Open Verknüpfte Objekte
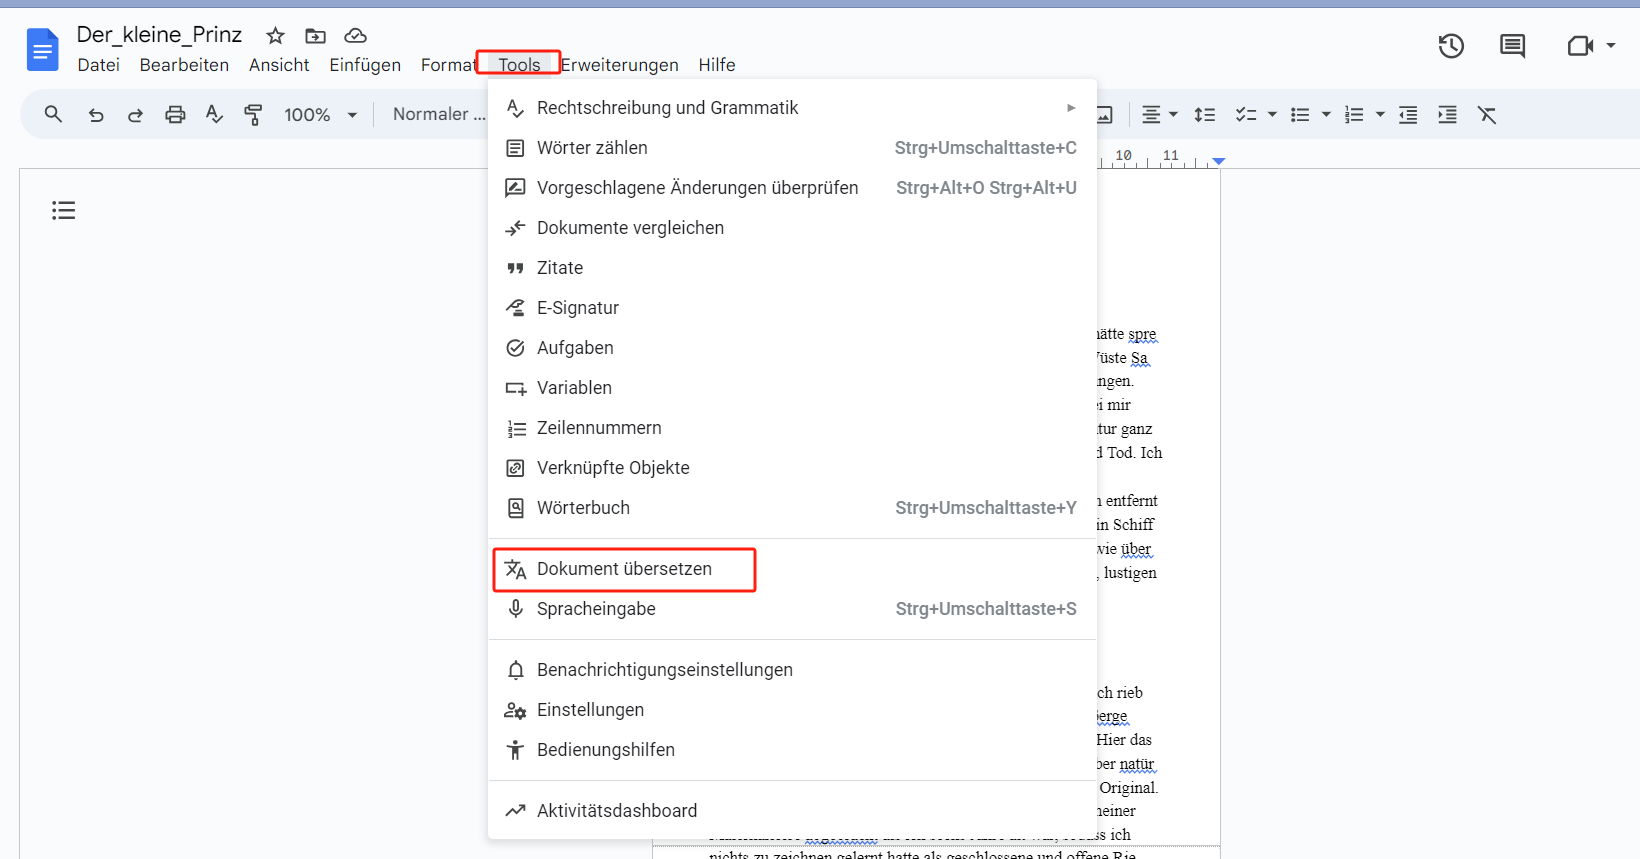1640x859 pixels. (x=792, y=468)
